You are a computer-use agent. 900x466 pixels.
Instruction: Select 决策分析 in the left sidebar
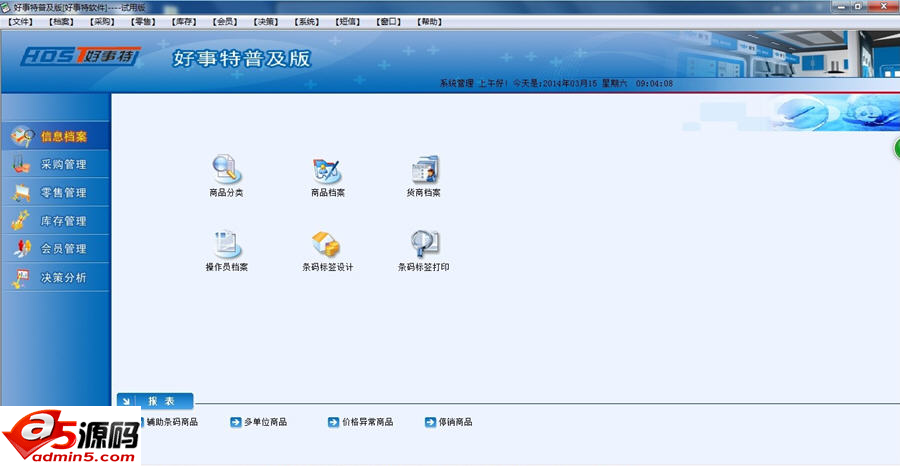click(55, 278)
